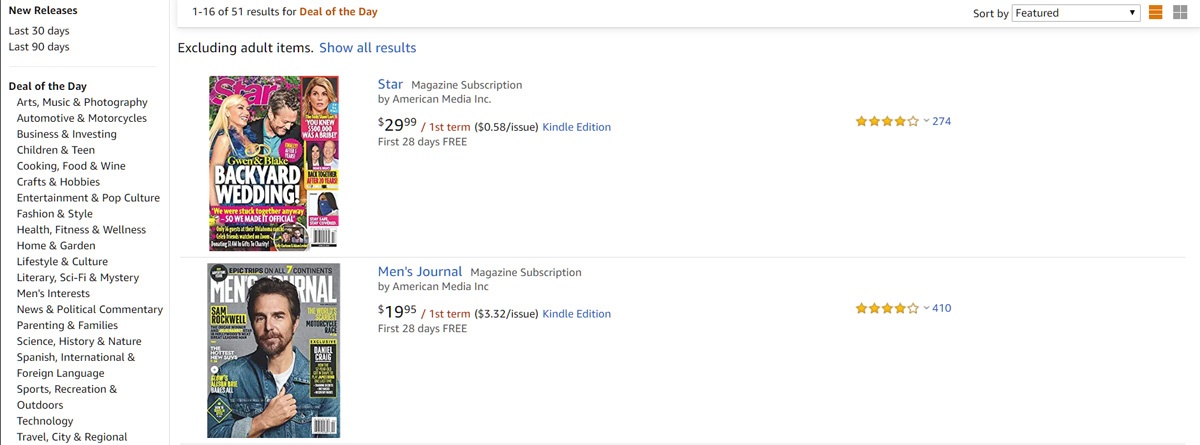Switch to list view layout icon
Viewport: 1200px width, 445px height.
pos(1155,13)
